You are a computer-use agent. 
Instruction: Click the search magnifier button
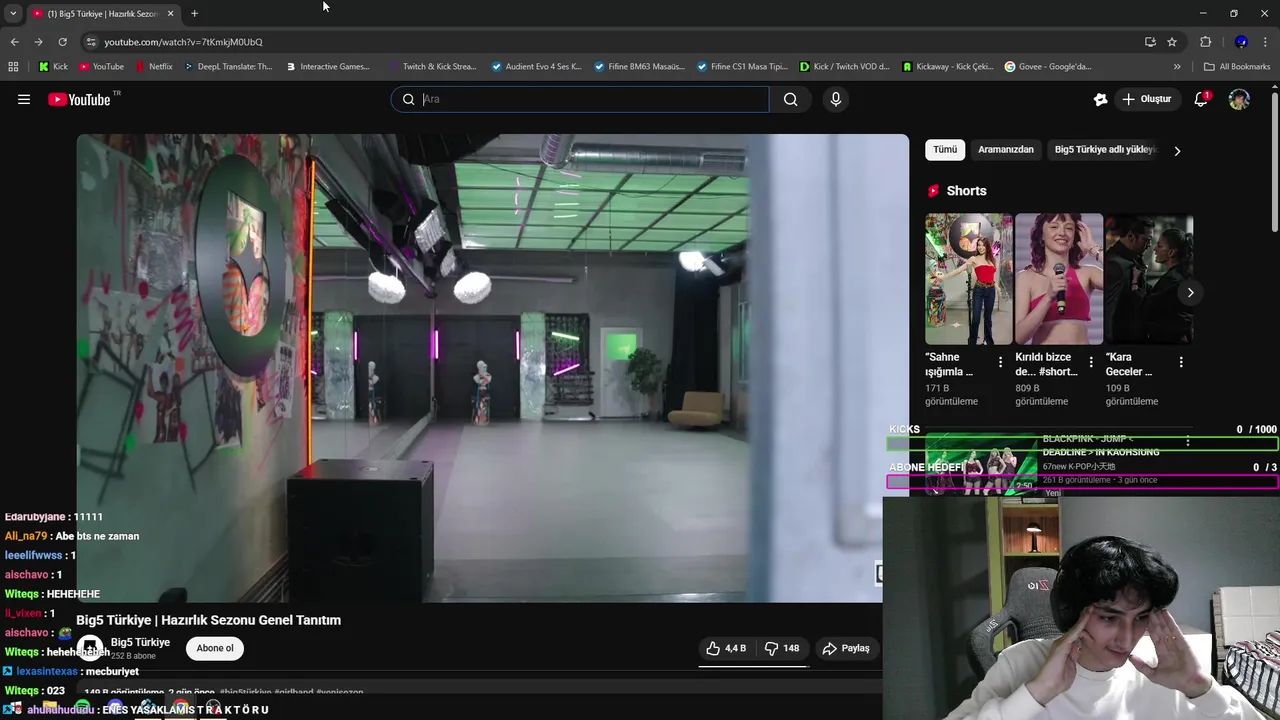pyautogui.click(x=790, y=99)
